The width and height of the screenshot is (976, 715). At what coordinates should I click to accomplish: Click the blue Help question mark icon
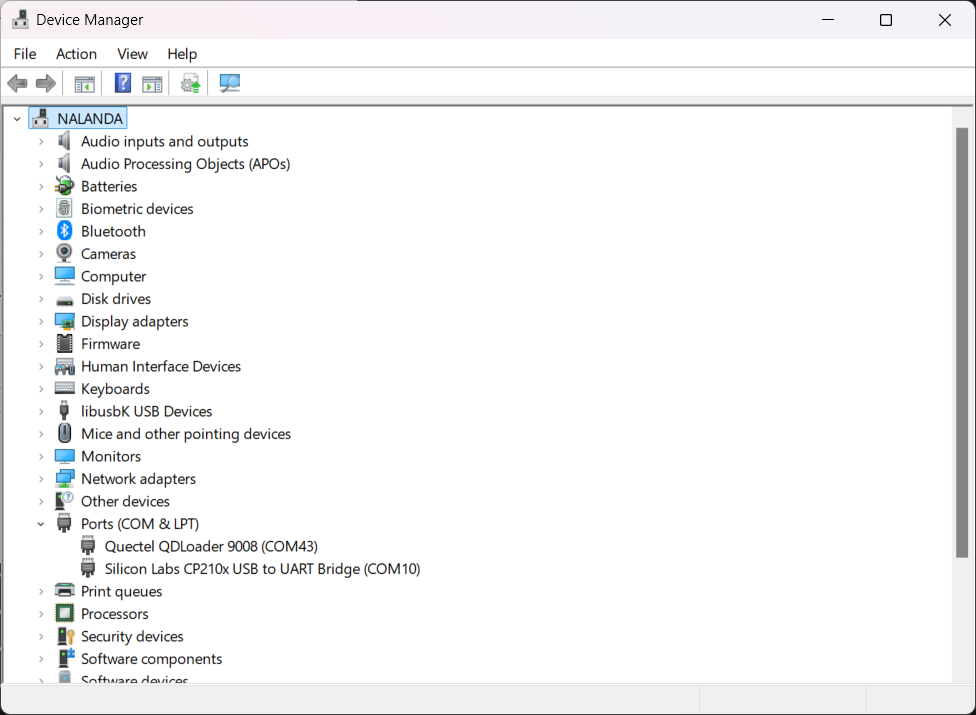(123, 84)
